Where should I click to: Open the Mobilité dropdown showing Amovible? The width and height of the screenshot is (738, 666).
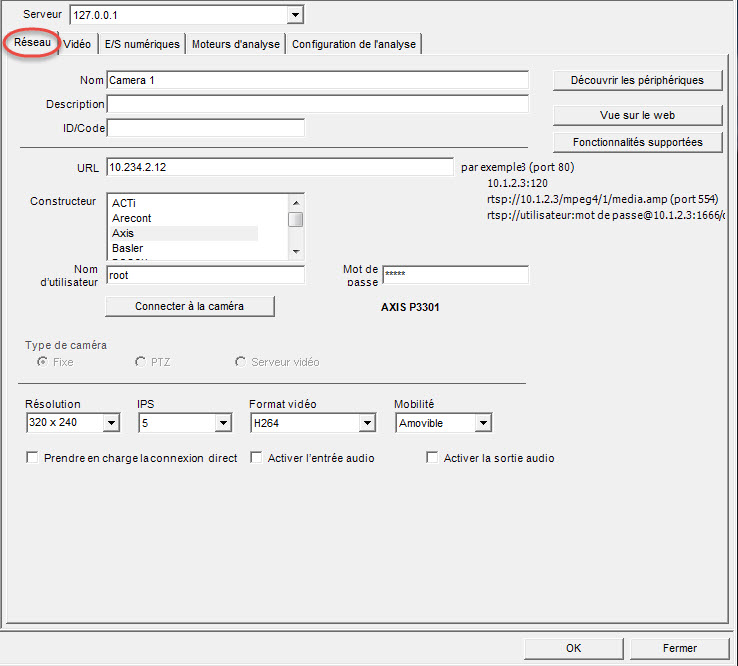pyautogui.click(x=443, y=423)
